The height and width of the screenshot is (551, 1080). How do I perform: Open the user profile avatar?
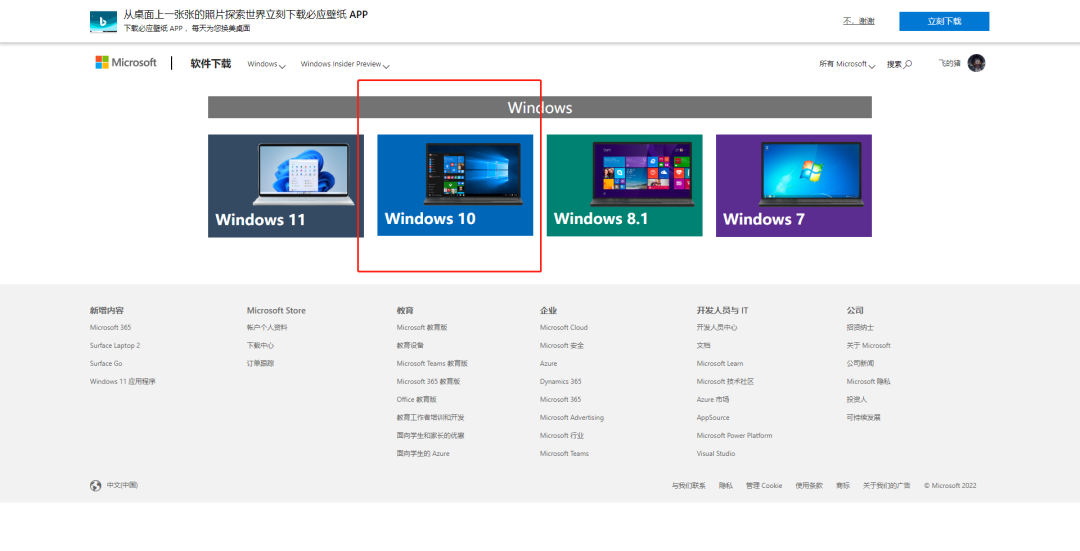(x=976, y=63)
